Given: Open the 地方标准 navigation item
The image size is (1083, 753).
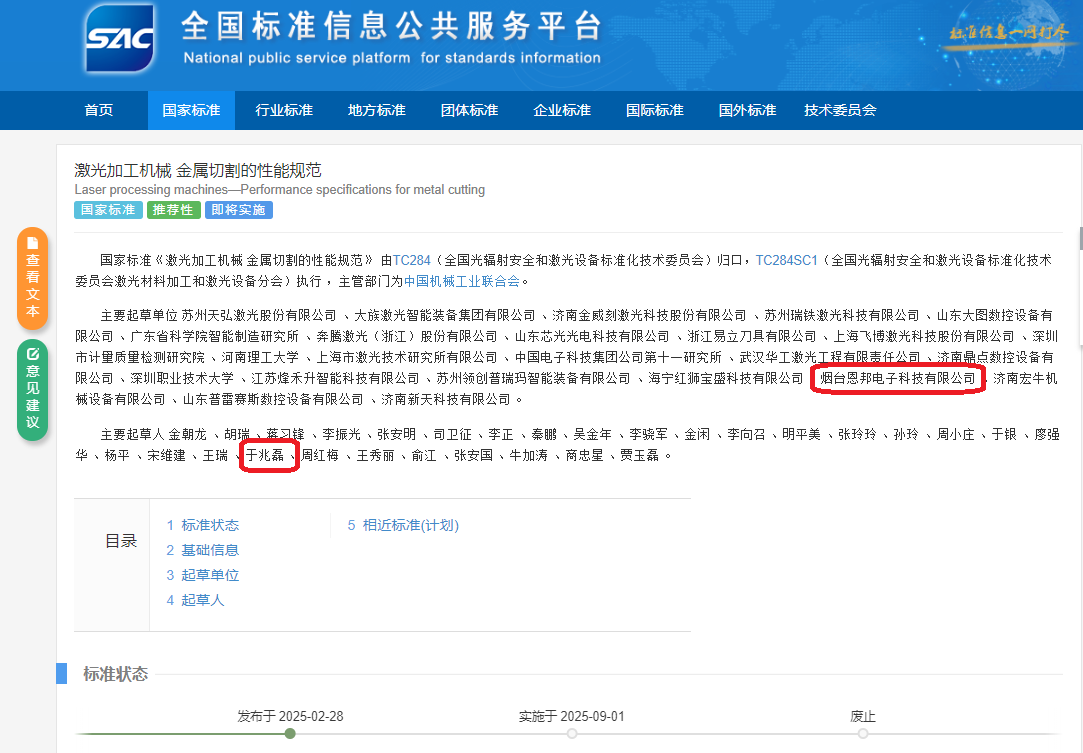Looking at the screenshot, I should [376, 111].
